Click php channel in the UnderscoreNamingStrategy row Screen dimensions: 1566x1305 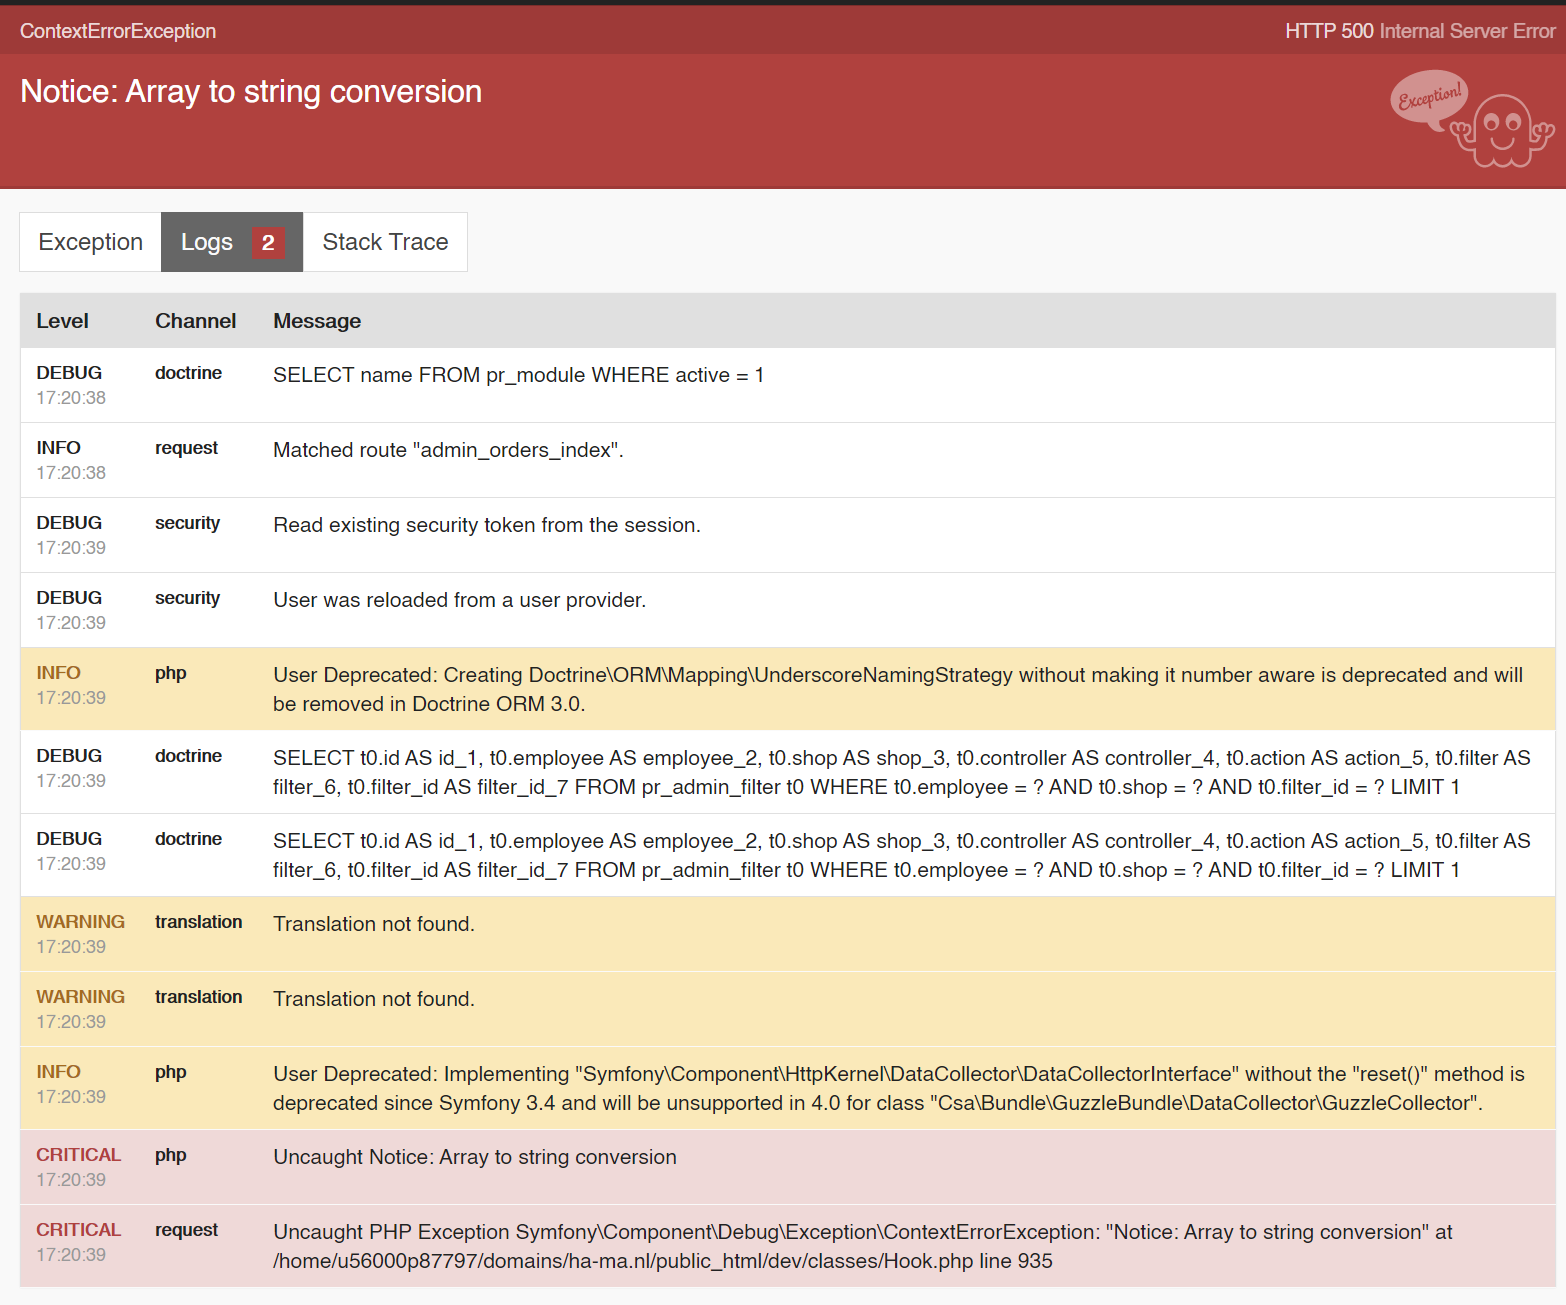click(171, 673)
